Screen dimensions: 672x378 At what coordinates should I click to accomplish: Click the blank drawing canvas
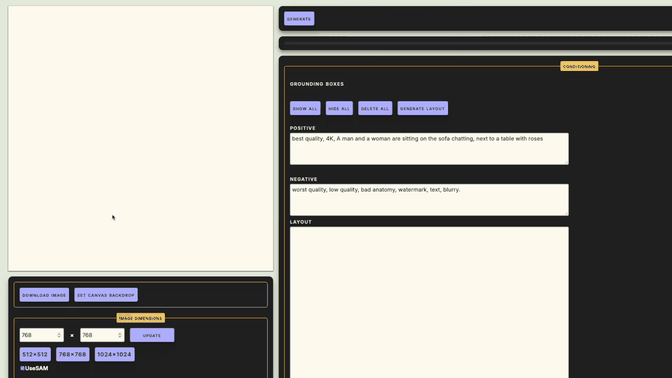[x=141, y=138]
